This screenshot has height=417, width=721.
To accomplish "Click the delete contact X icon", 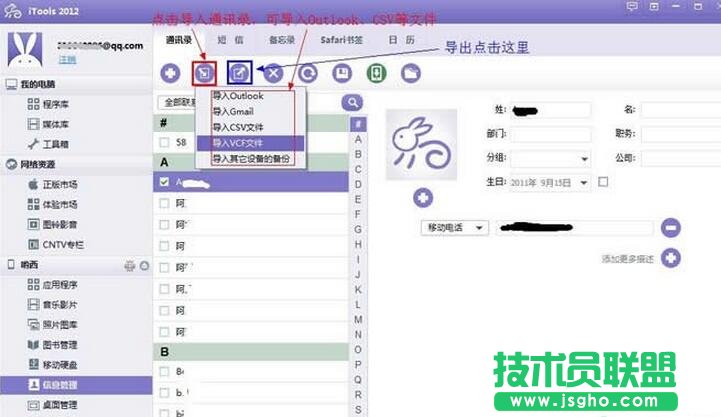I will (274, 73).
